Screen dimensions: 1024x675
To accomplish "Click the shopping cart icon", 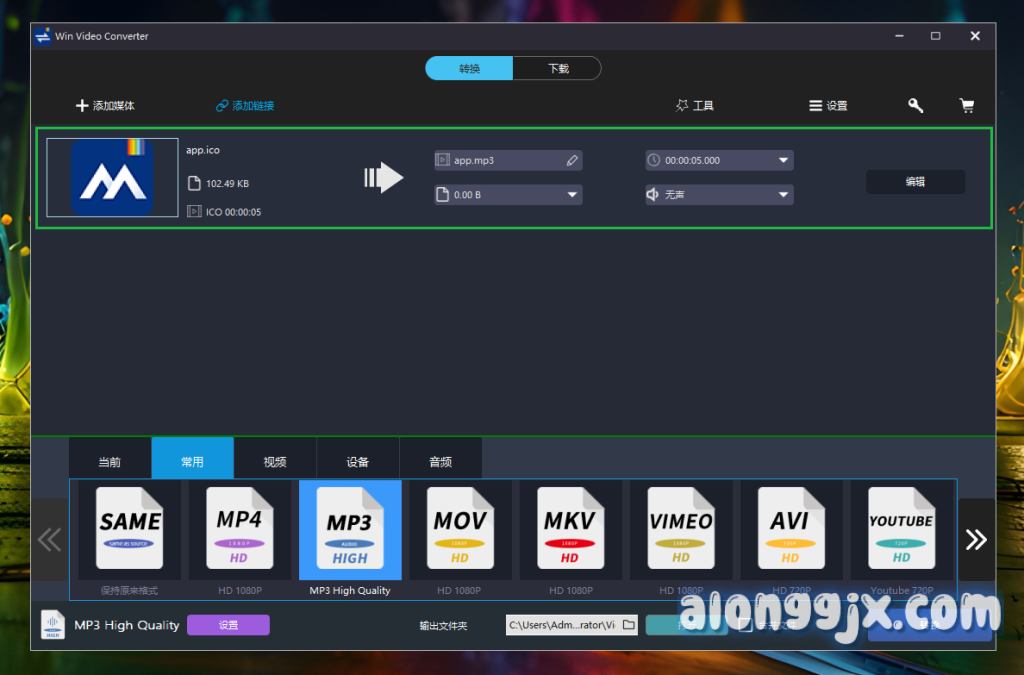I will 966,105.
